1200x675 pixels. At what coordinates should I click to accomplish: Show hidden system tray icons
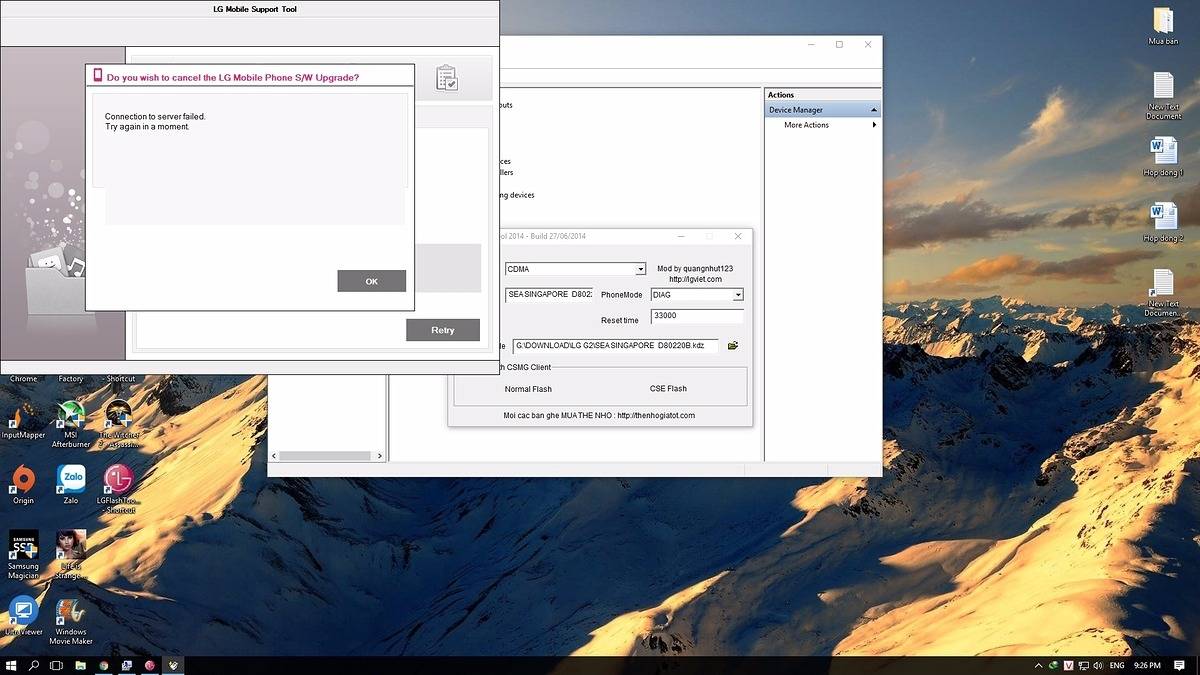coord(1037,665)
